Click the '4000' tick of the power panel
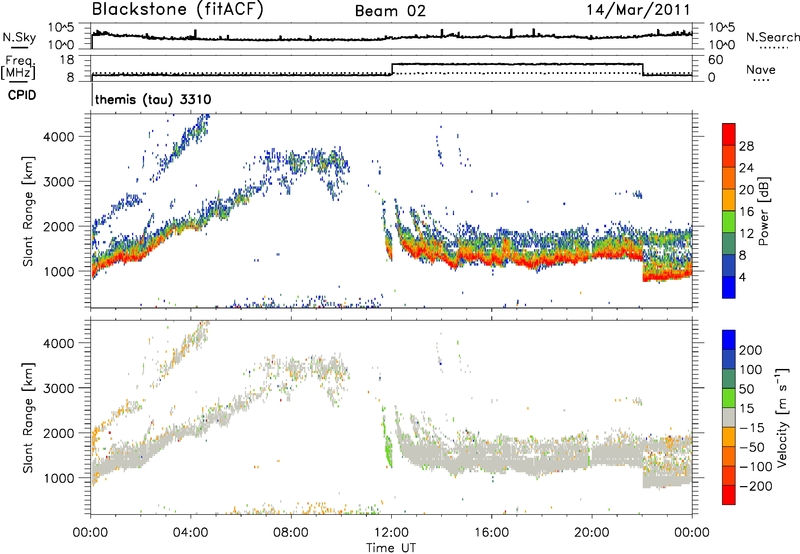The height and width of the screenshot is (554, 800). click(x=58, y=137)
